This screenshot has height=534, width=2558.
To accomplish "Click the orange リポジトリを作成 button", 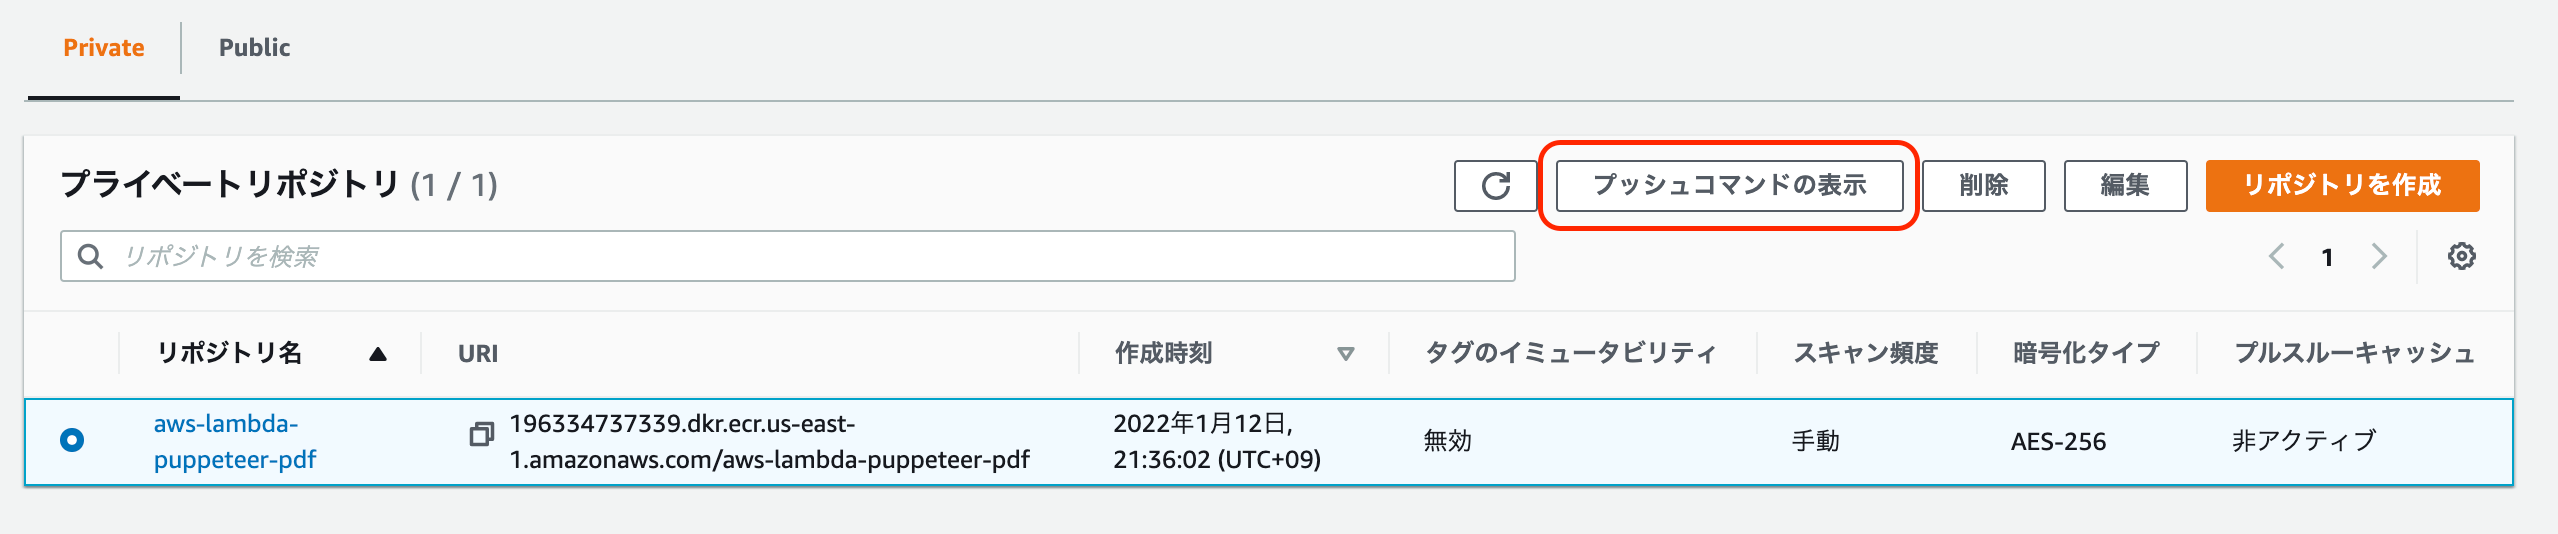I will 2342,186.
